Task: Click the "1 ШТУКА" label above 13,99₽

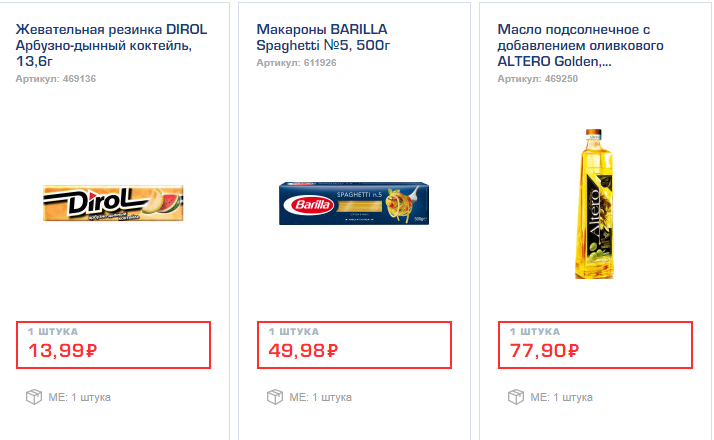Action: (52, 331)
